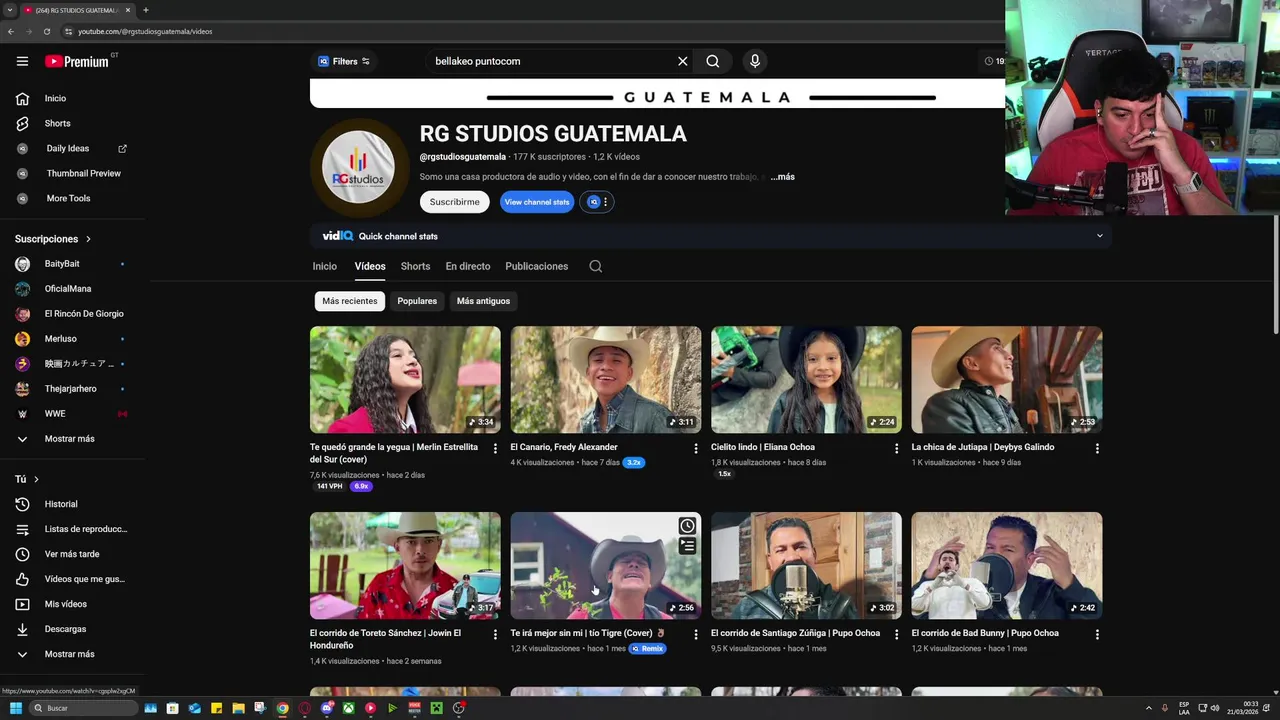1280x720 pixels.
Task: Clear the search box text
Action: coord(683,61)
